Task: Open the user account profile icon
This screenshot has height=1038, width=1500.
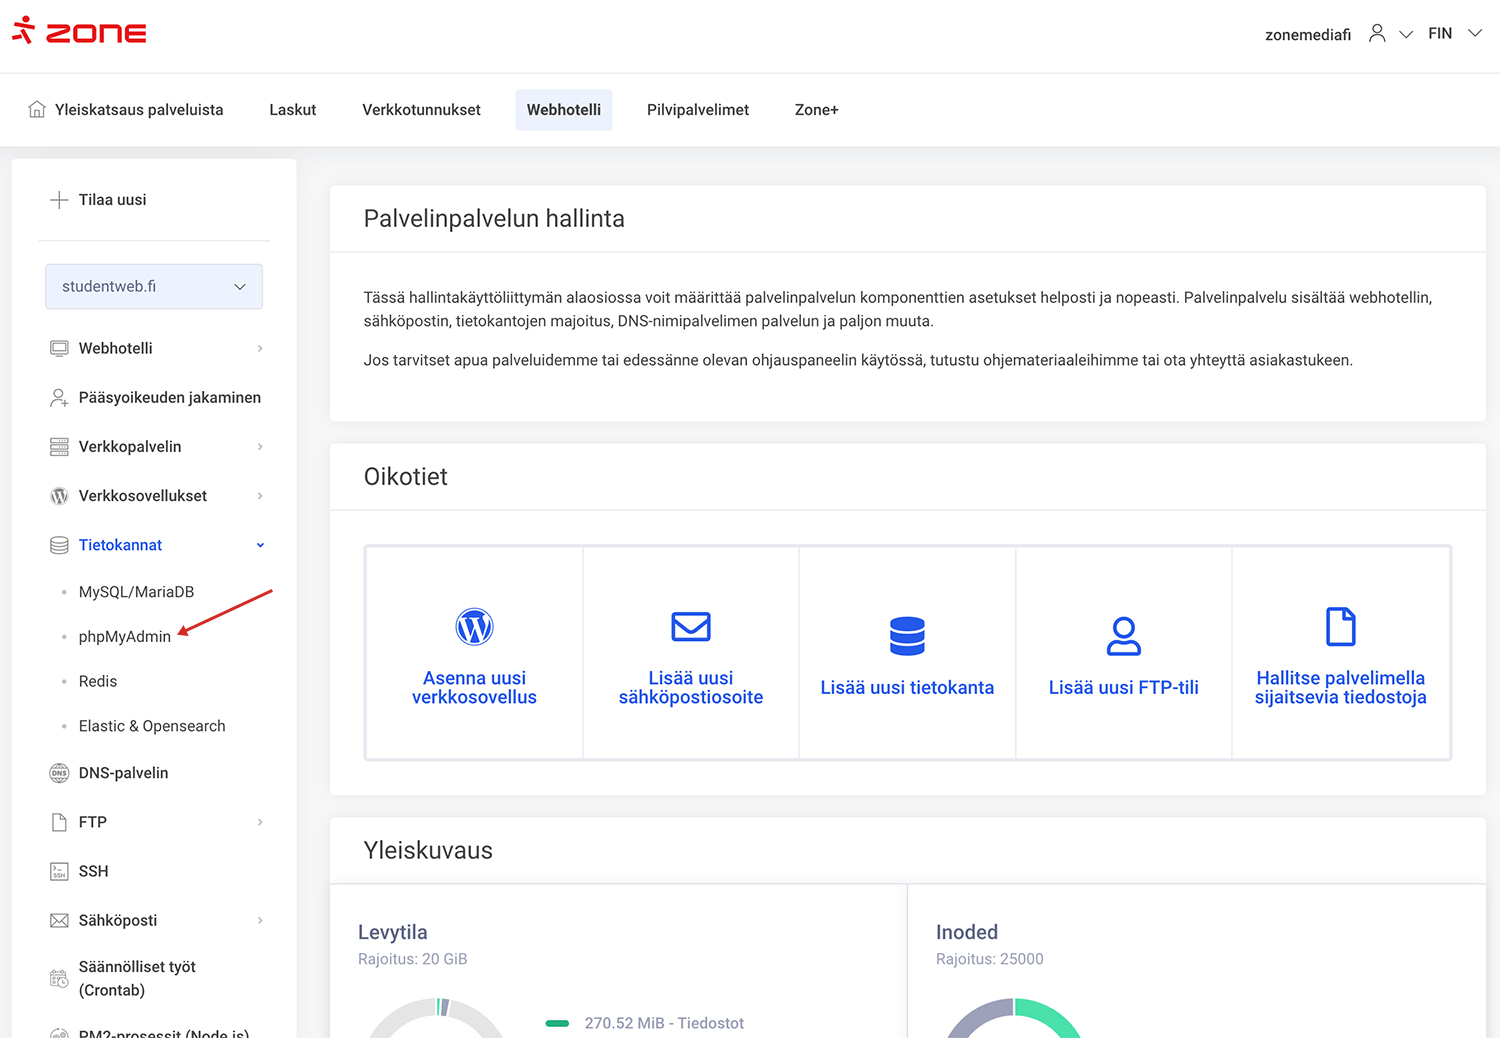Action: point(1377,34)
